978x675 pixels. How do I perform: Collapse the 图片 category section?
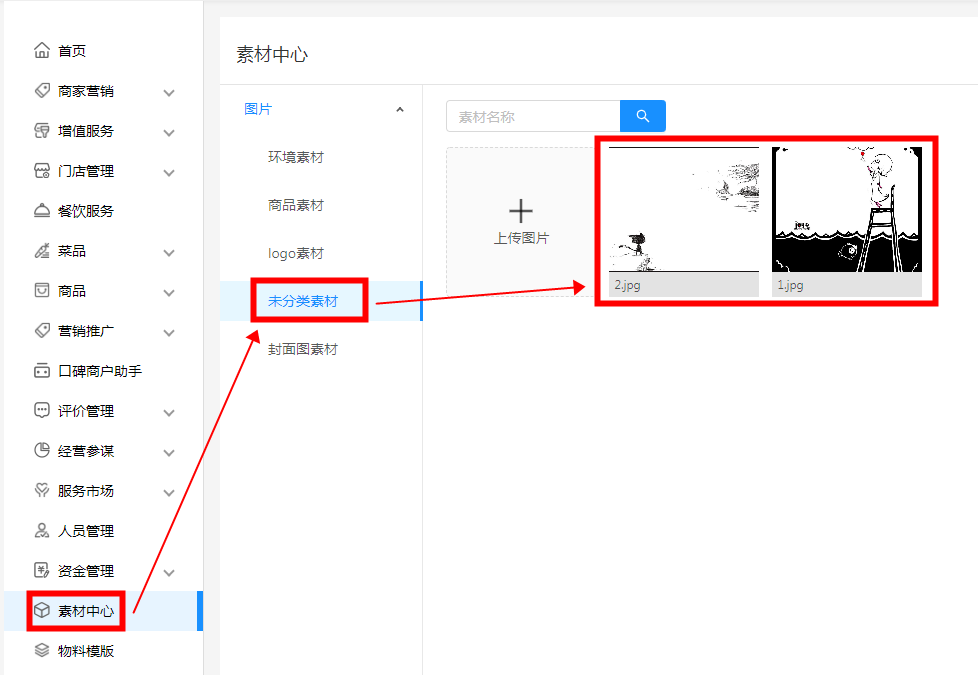point(400,108)
